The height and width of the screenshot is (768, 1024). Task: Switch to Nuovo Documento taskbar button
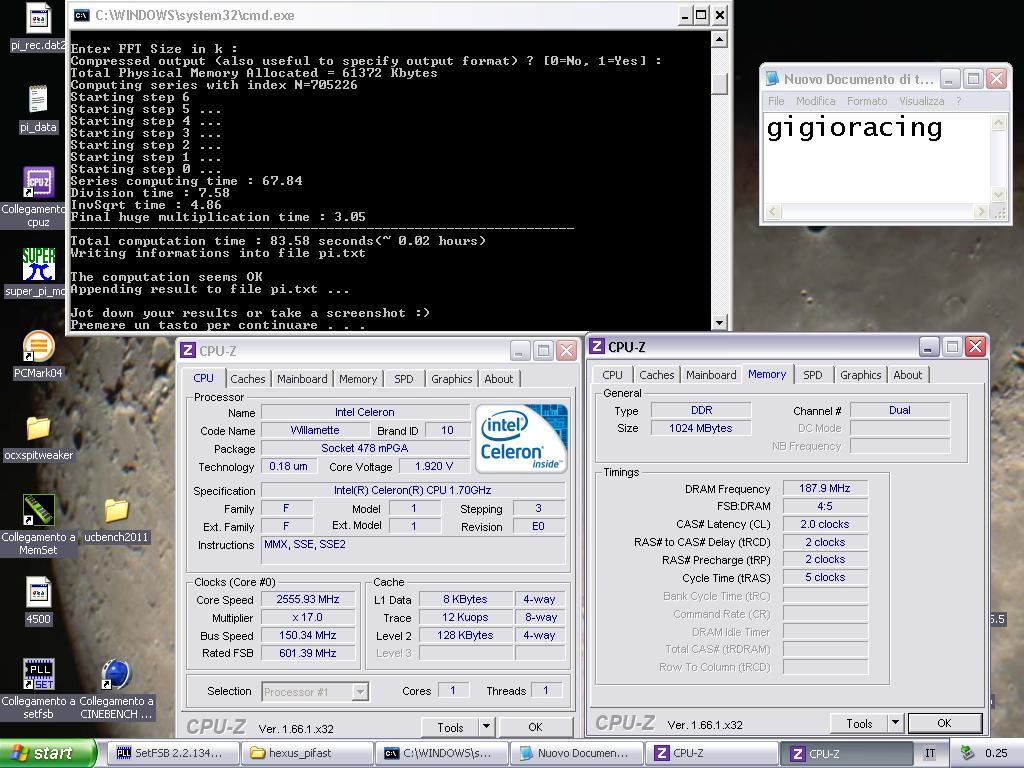(x=575, y=753)
